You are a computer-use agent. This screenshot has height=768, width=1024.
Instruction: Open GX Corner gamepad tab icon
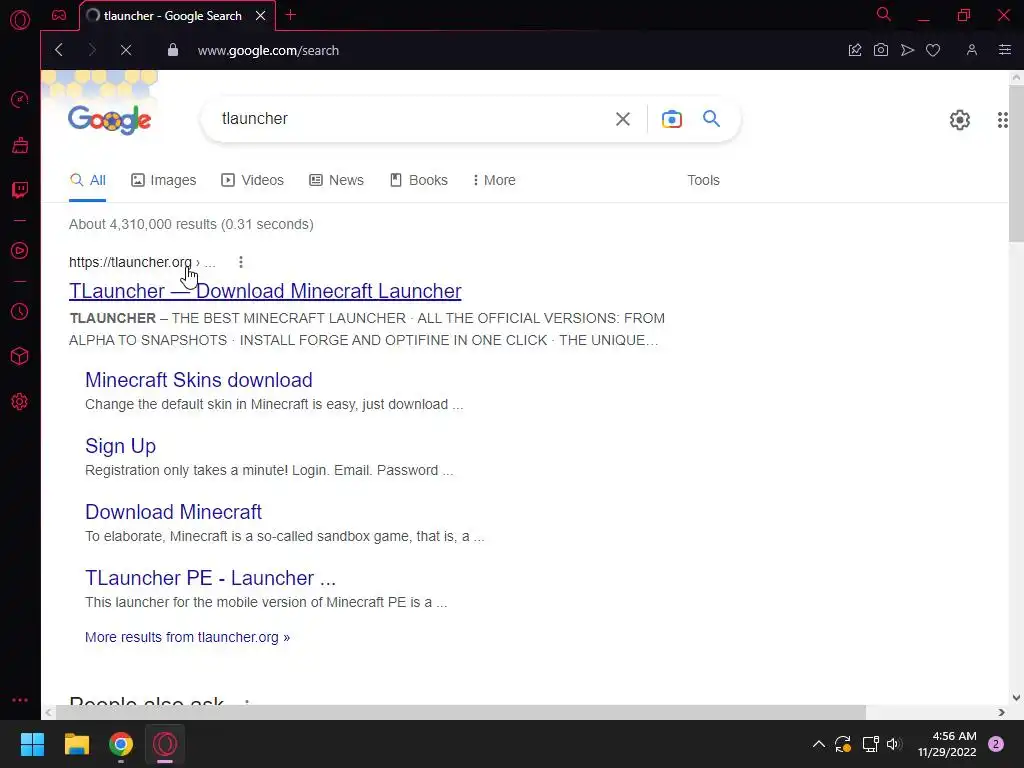pos(59,15)
